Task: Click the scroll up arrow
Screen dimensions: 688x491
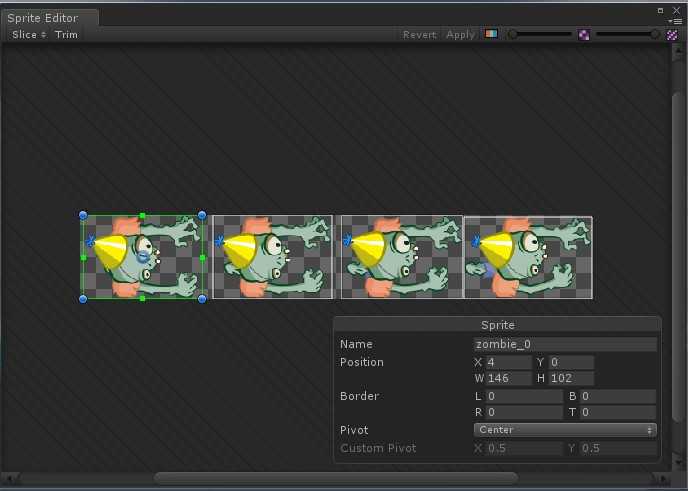Action: pos(678,52)
